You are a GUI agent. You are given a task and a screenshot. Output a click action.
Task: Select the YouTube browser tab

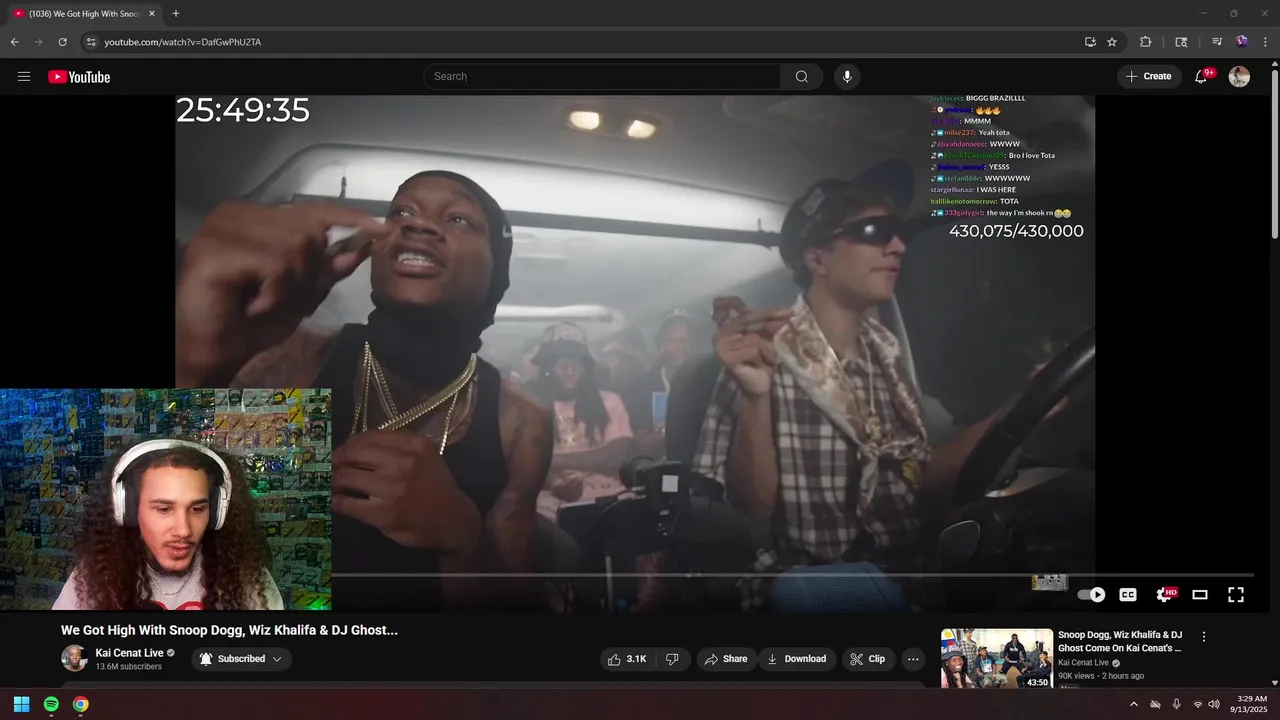(x=84, y=14)
